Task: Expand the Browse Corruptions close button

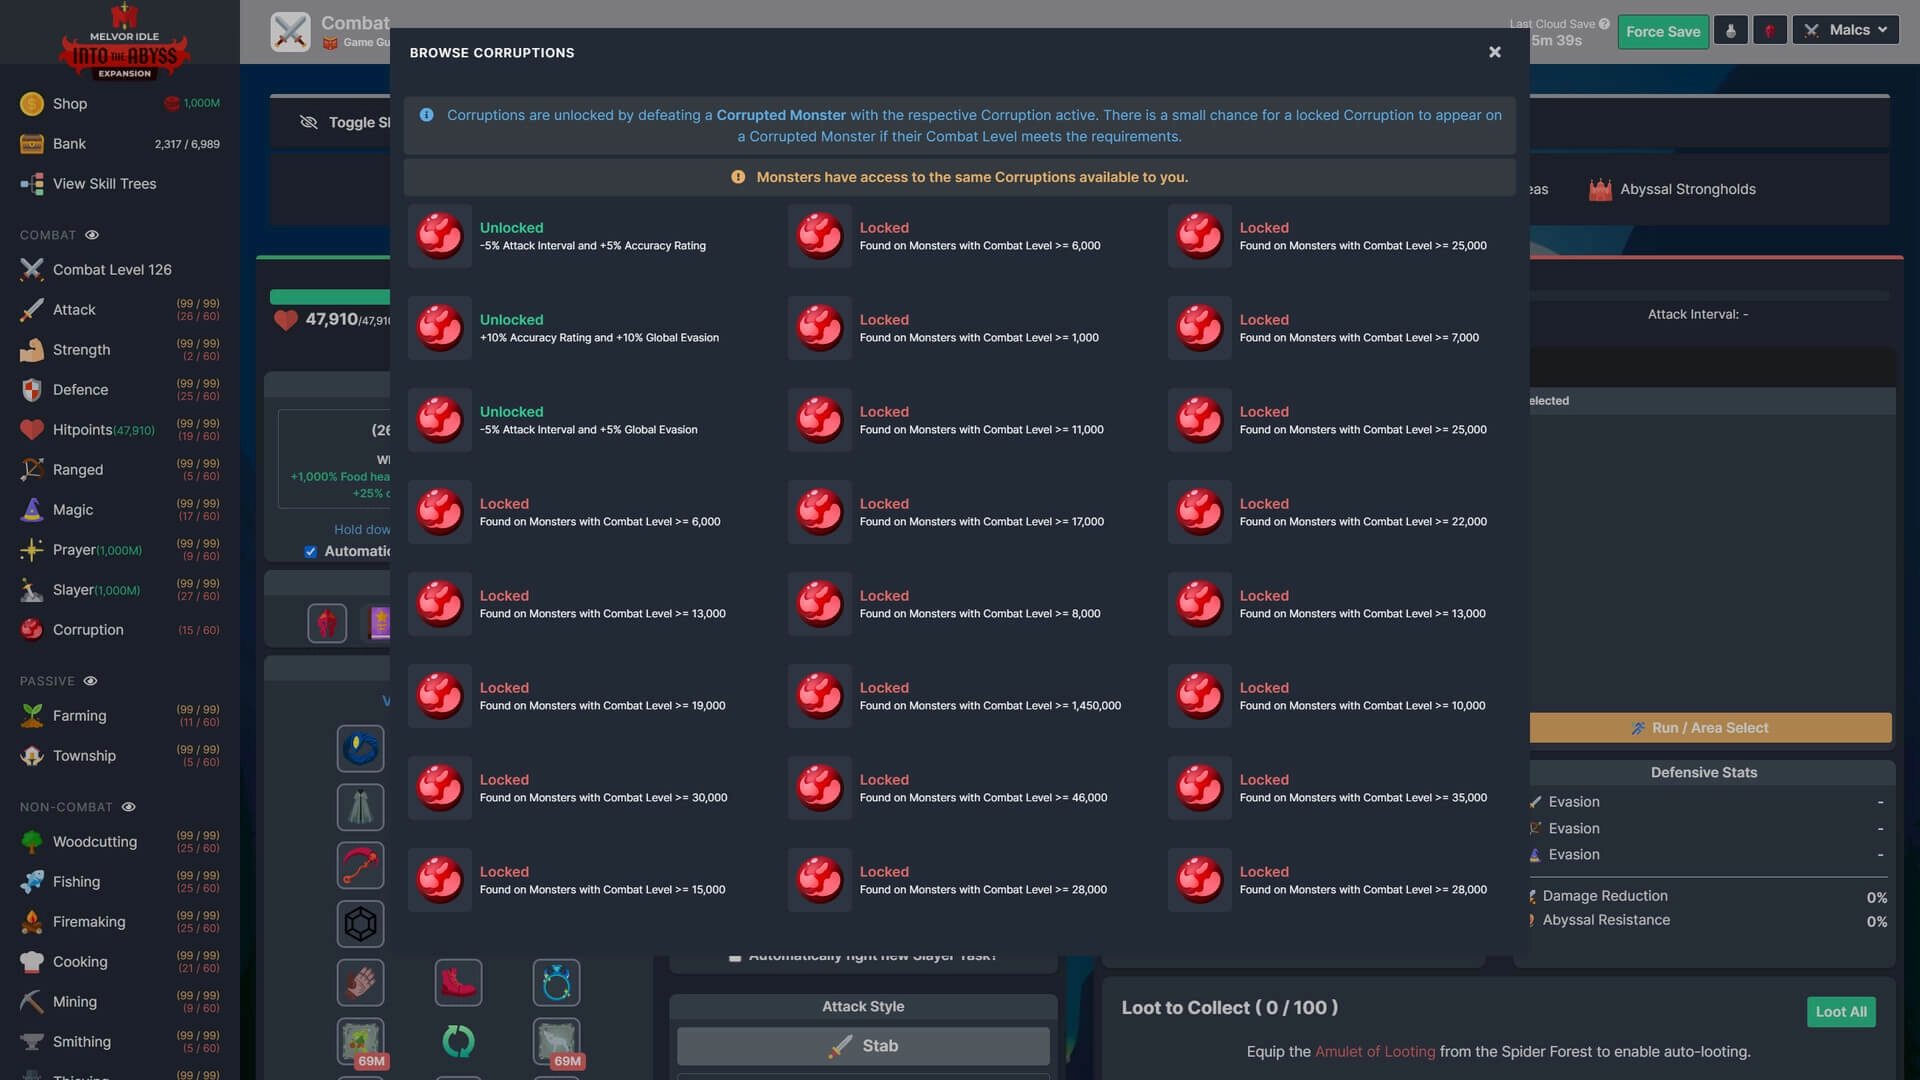Action: click(1495, 51)
